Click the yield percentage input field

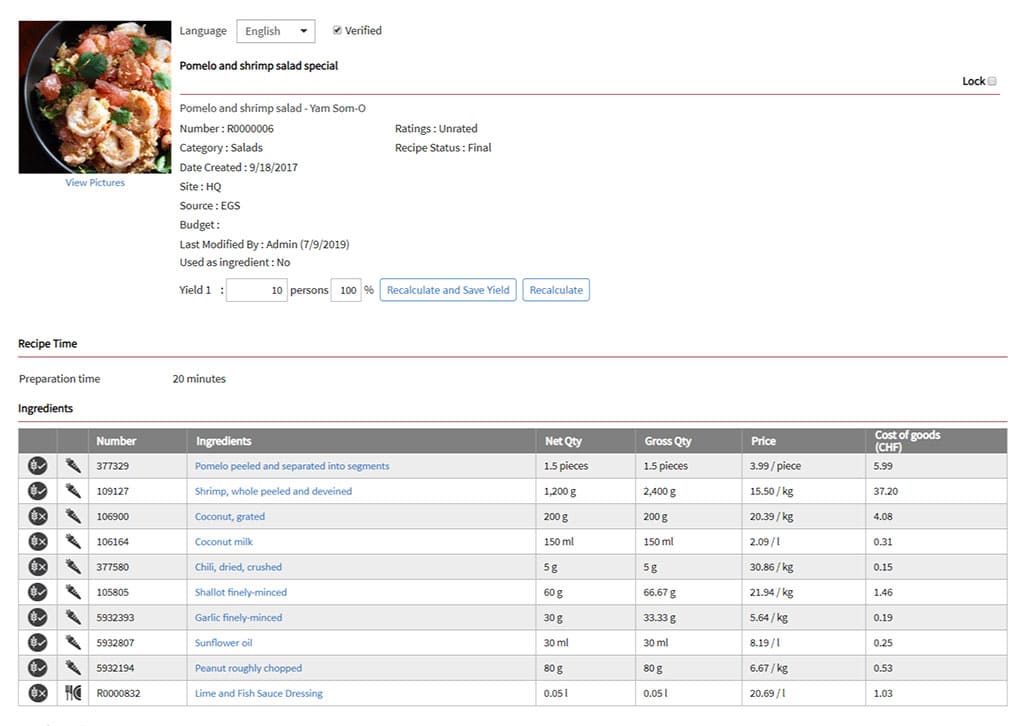point(345,290)
